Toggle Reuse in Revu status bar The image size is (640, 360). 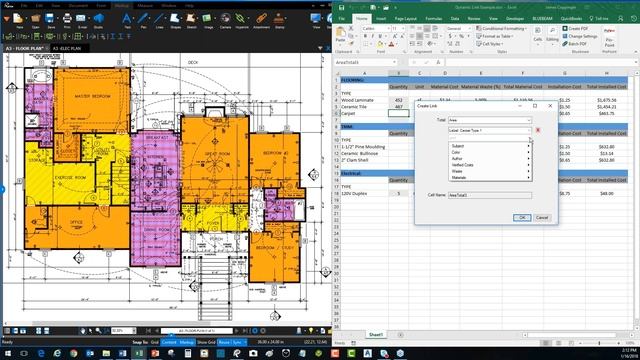tap(224, 342)
